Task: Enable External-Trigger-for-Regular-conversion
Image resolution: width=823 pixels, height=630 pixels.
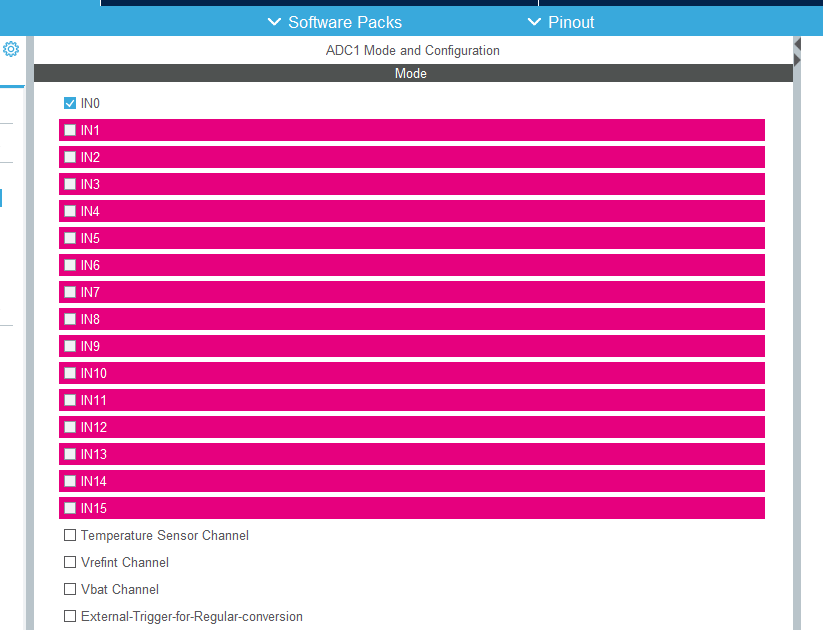Action: tap(69, 616)
